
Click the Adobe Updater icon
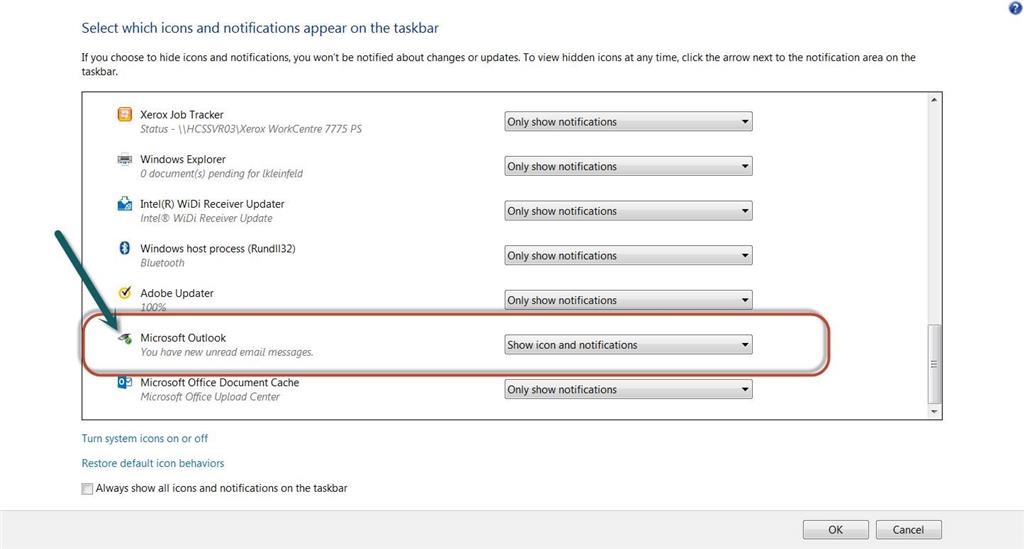pos(124,292)
